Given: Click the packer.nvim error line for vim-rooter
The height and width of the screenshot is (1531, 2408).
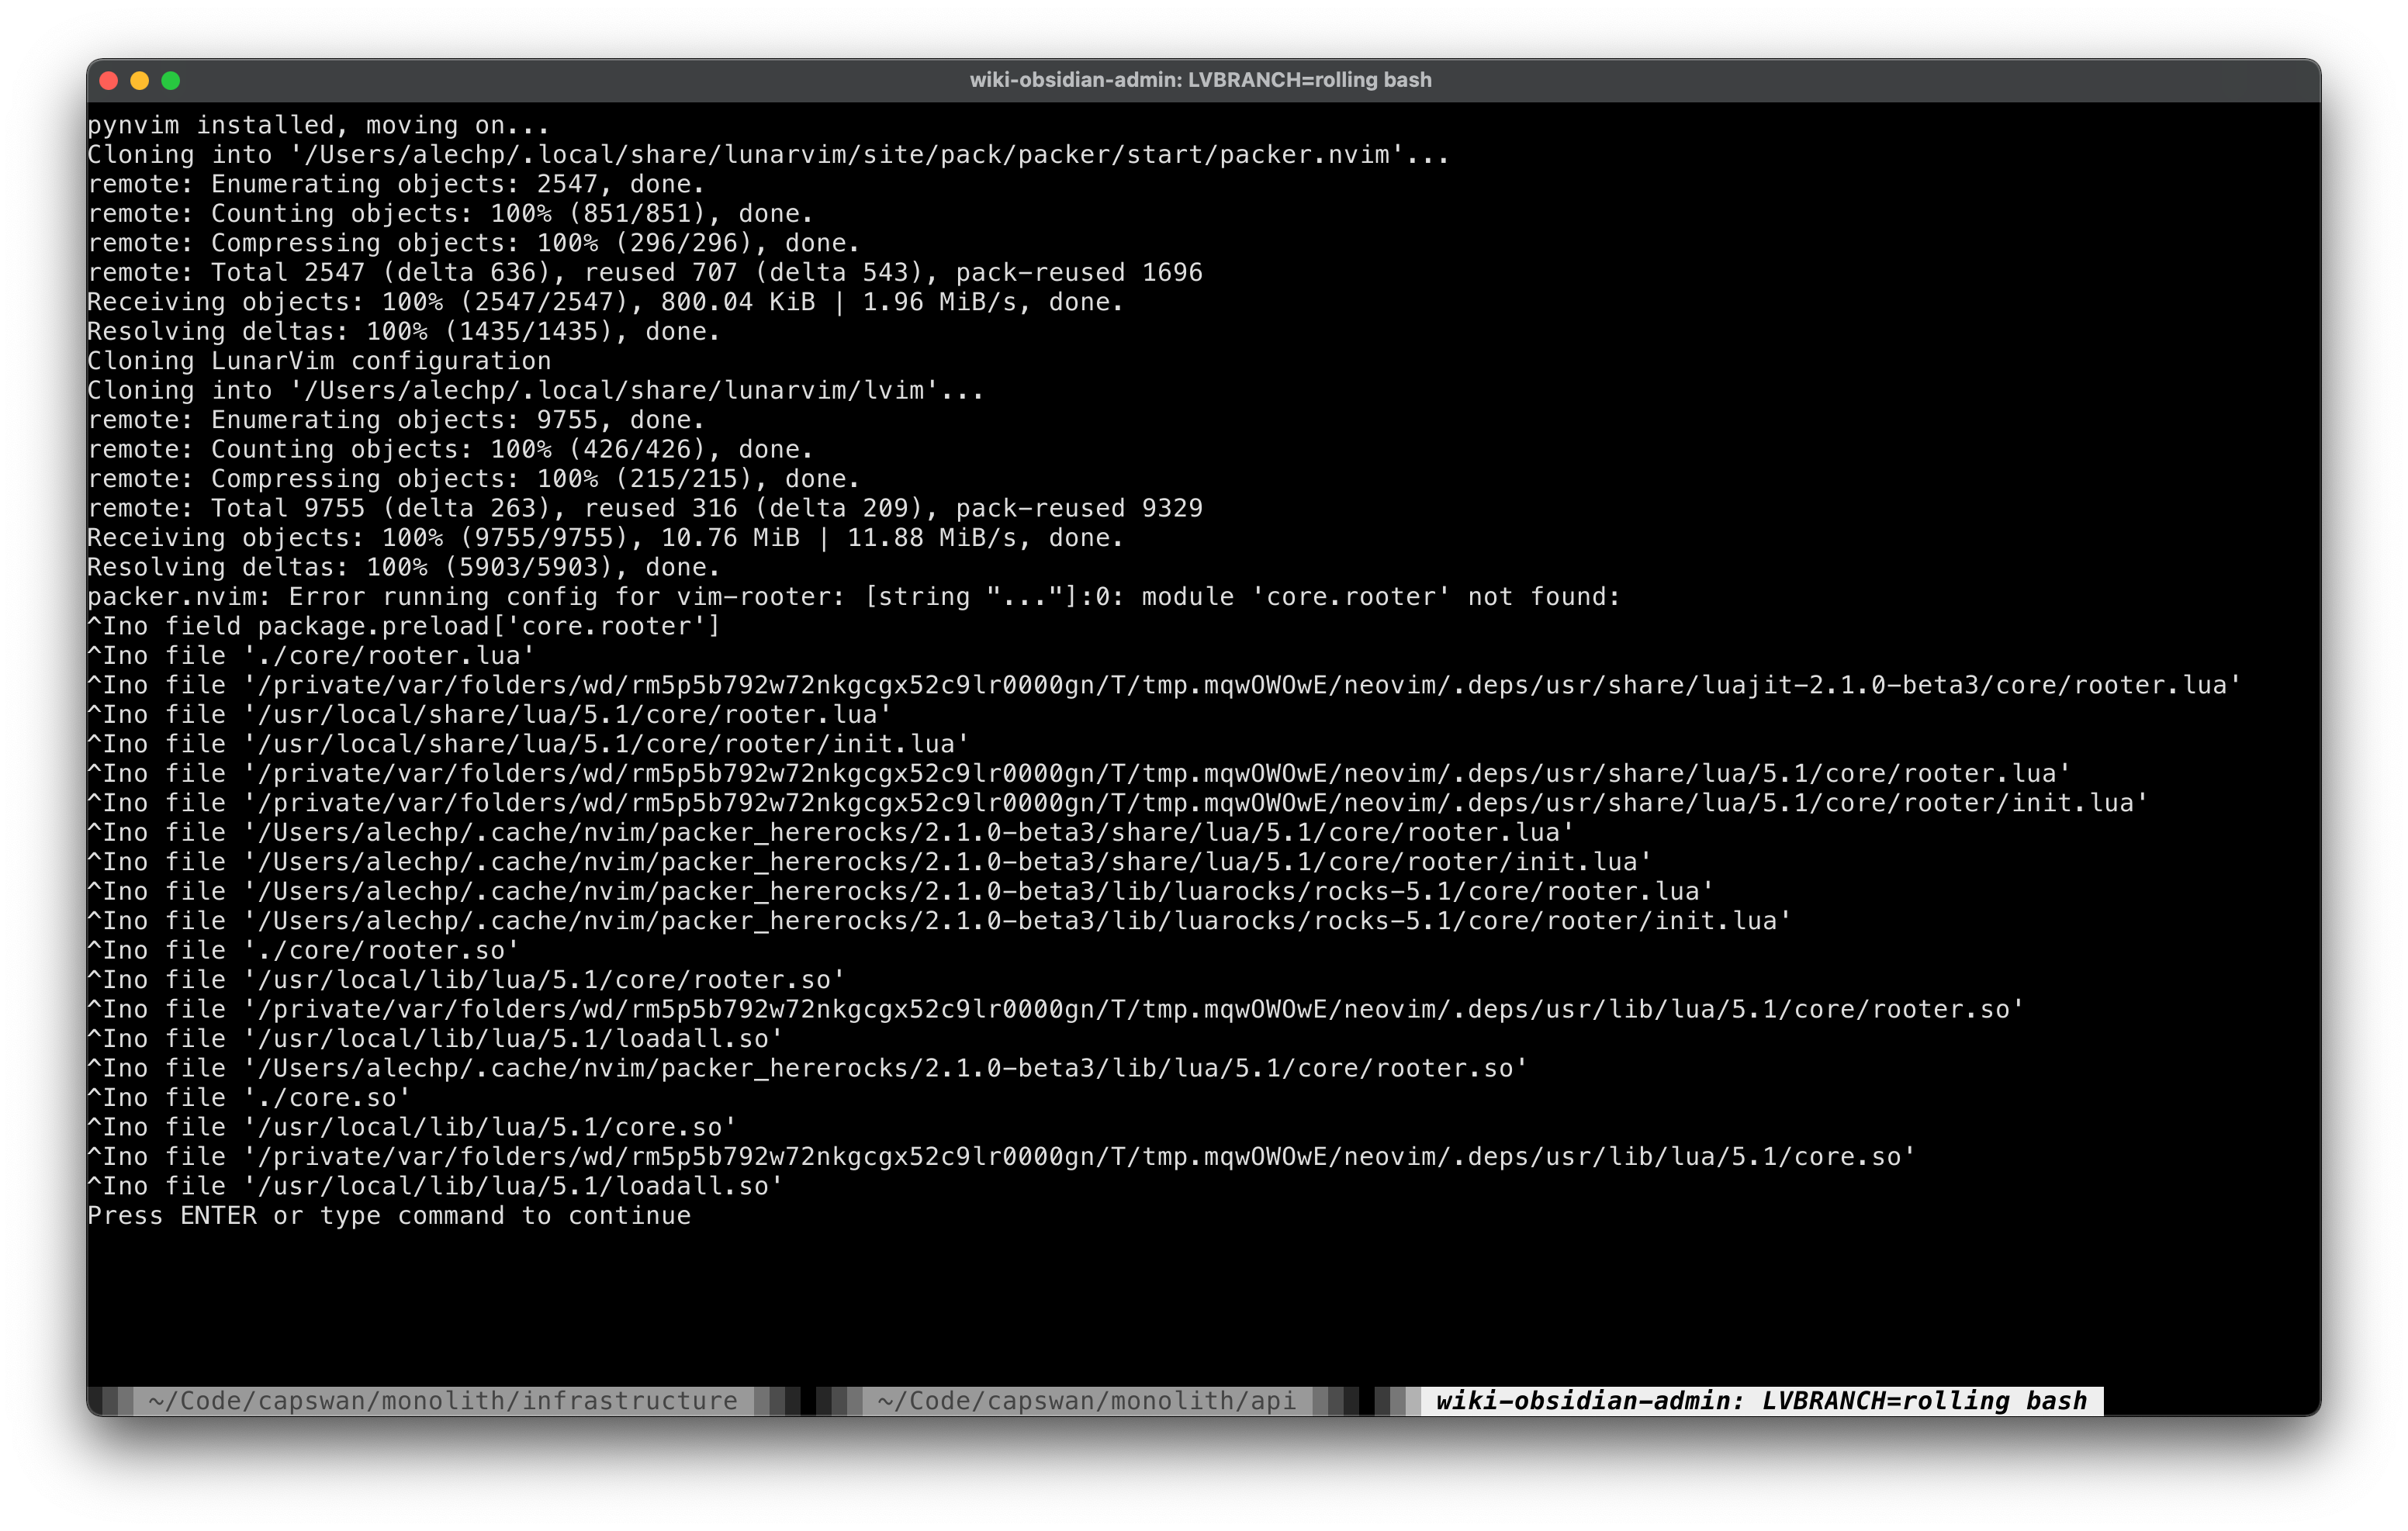Looking at the screenshot, I should click(x=850, y=596).
